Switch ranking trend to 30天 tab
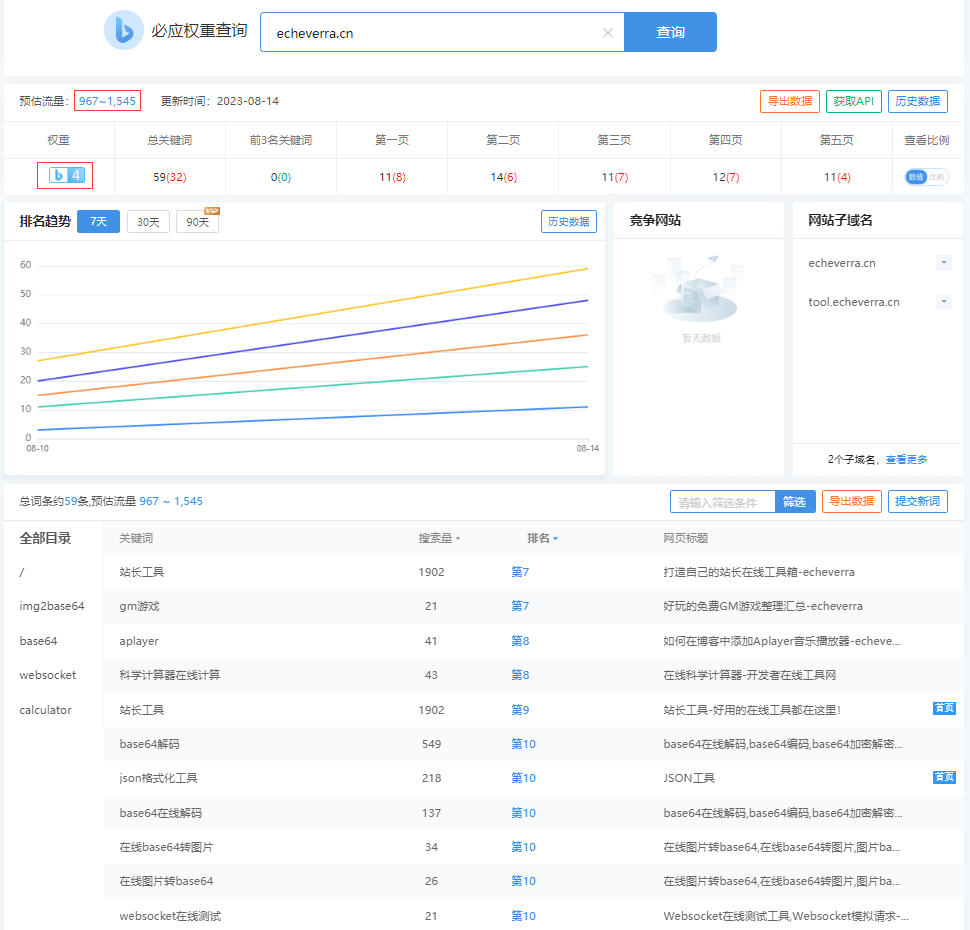This screenshot has height=930, width=970. tap(148, 222)
